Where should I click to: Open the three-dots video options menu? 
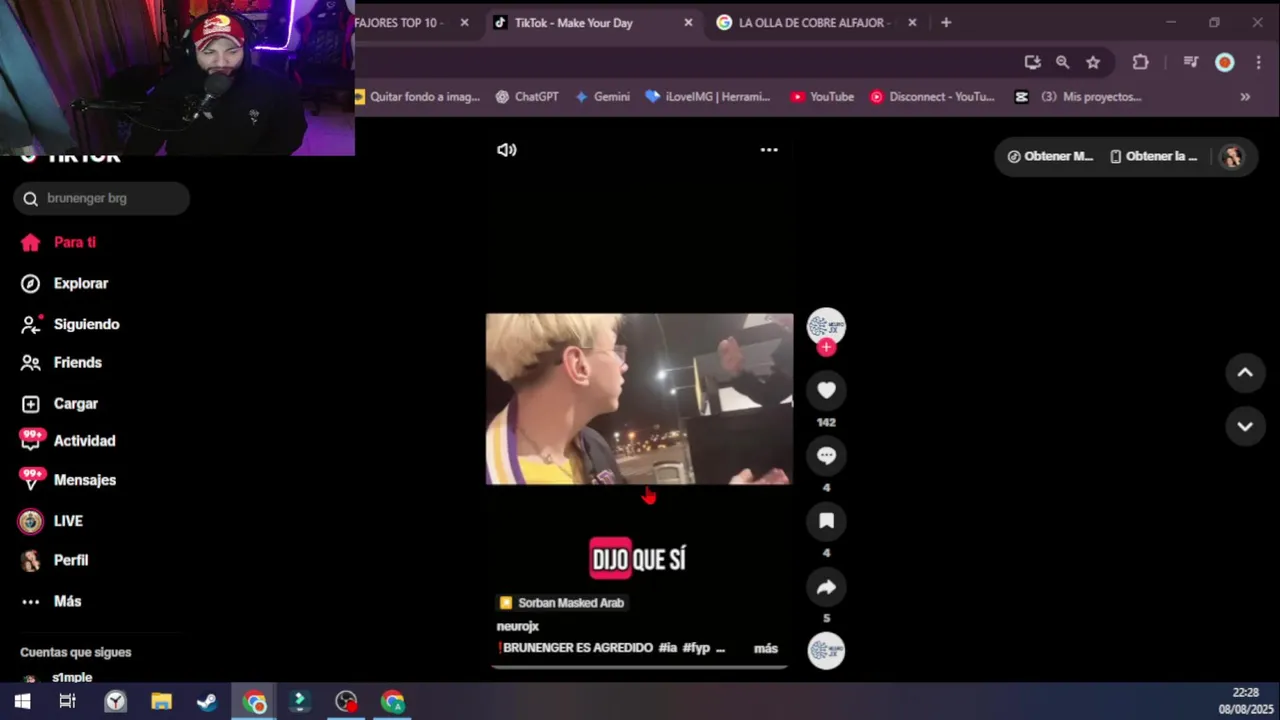coord(769,150)
